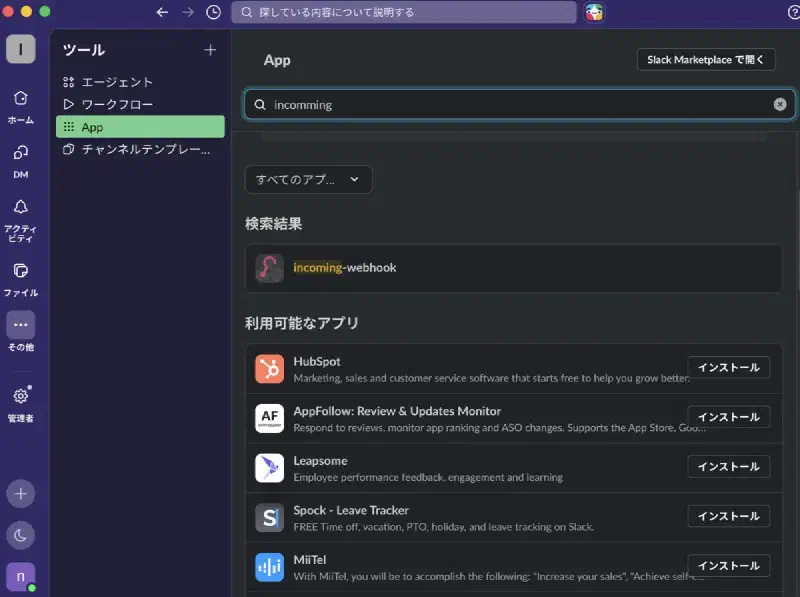Open the colorful AI assistant icon
This screenshot has height=597, width=800.
tap(594, 12)
